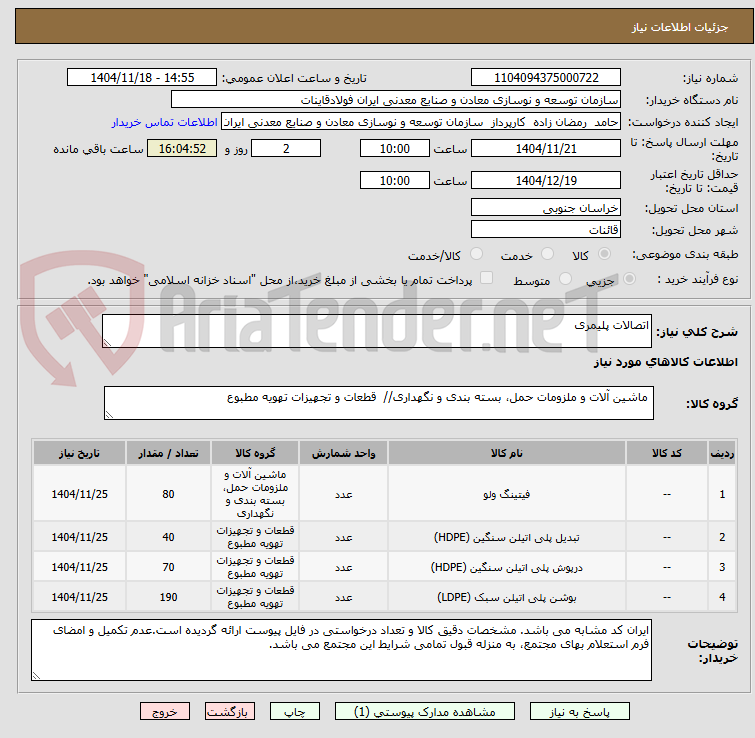Select the متوسط purchase type radio

pyautogui.click(x=565, y=279)
